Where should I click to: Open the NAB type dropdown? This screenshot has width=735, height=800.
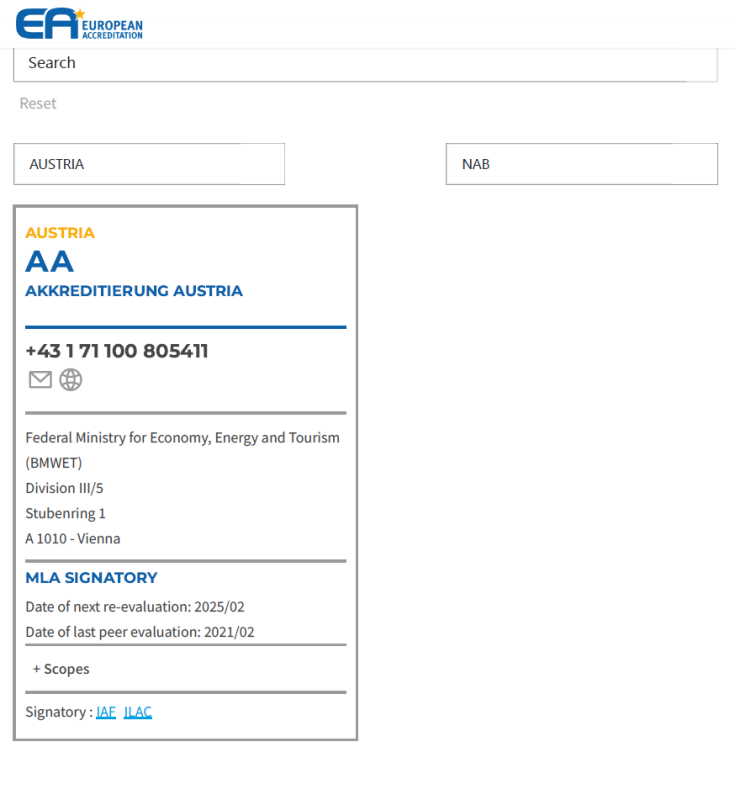(x=581, y=164)
